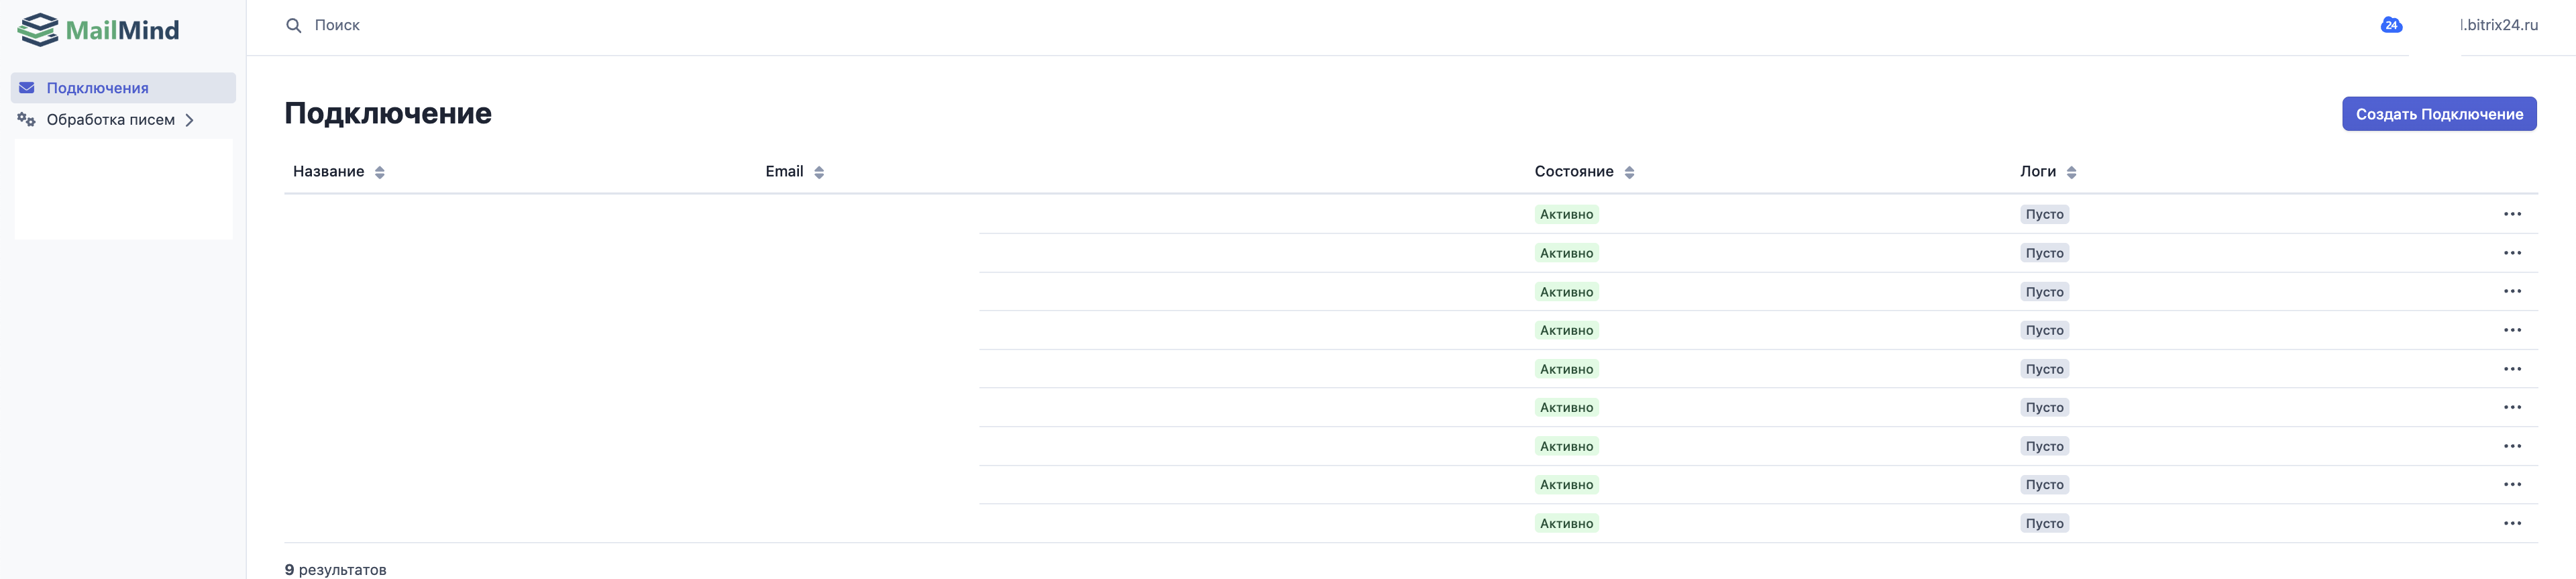
Task: Open the three-dot menu of last row
Action: (x=2512, y=523)
